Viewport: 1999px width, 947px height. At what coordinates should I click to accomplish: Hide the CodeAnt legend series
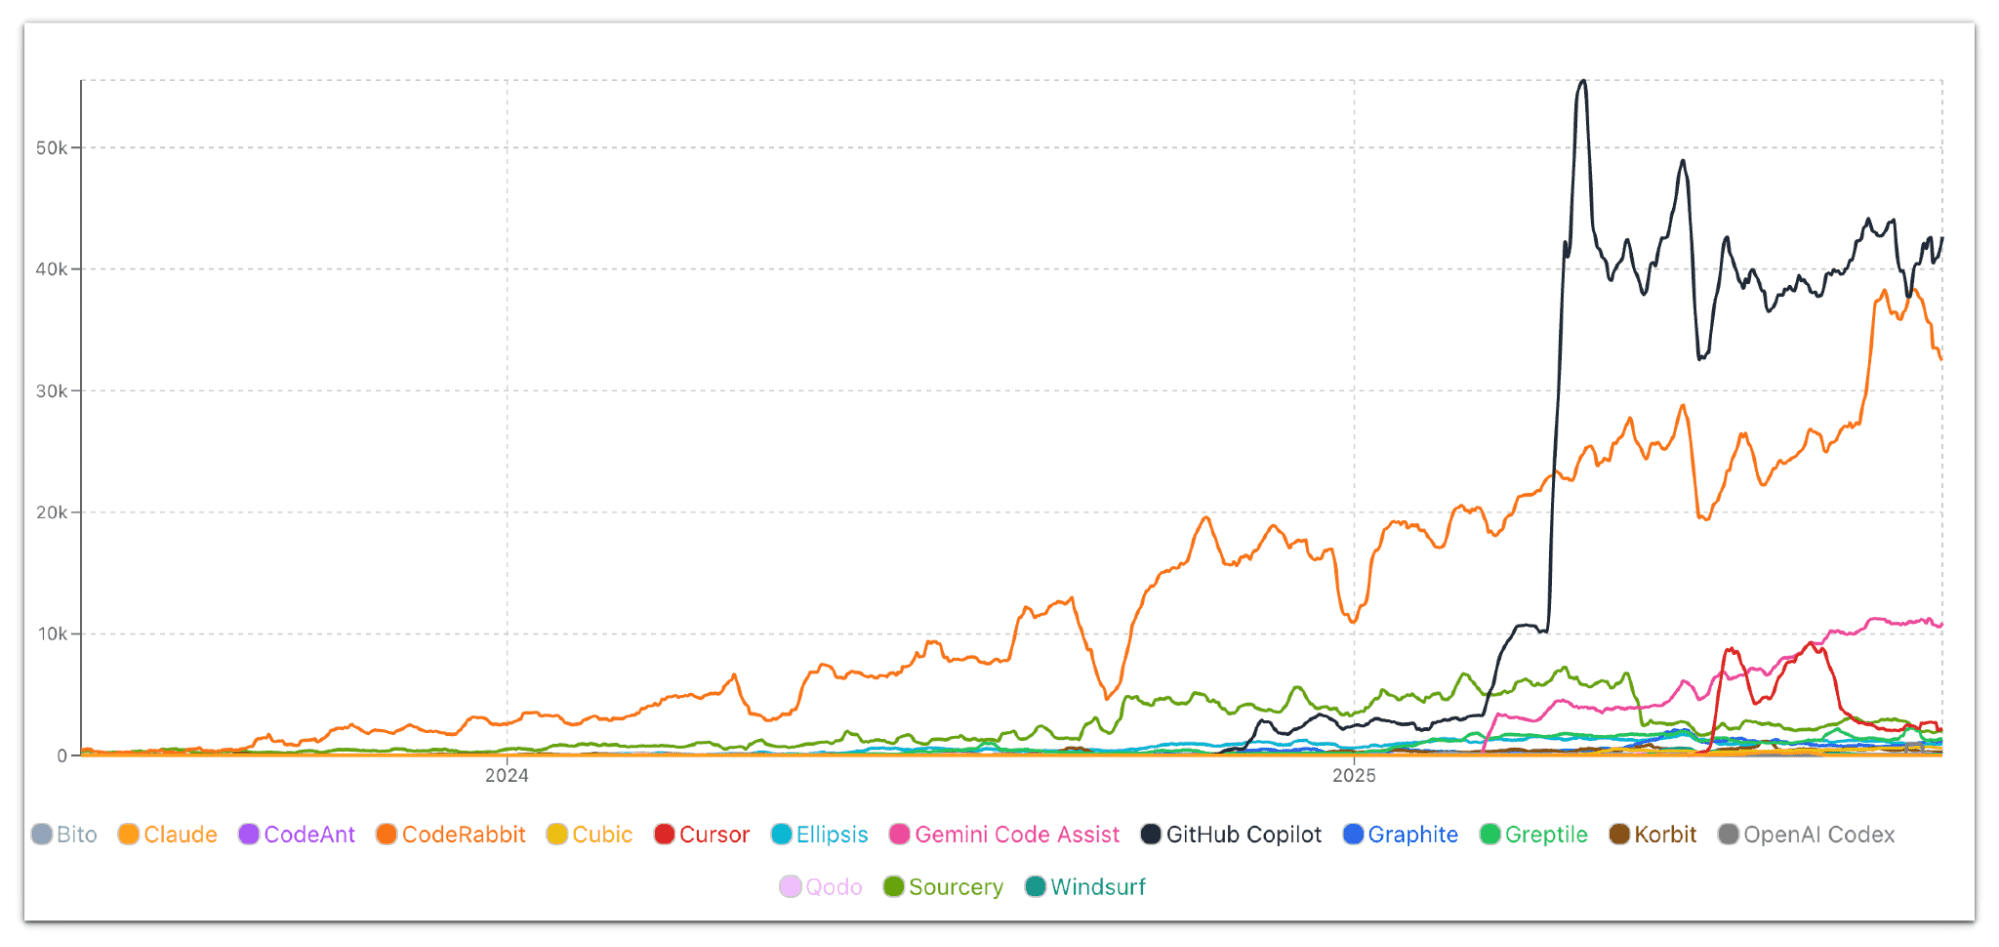click(x=297, y=834)
